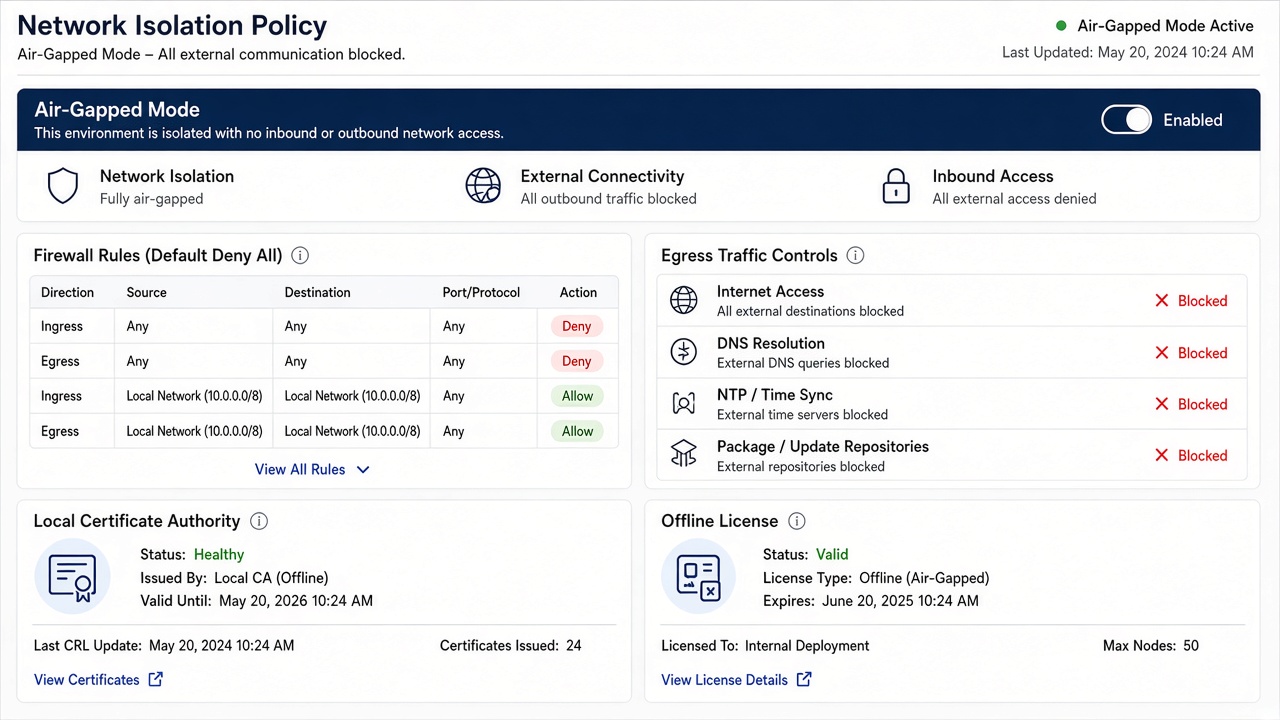The width and height of the screenshot is (1280, 720).
Task: Open Firewall Rules info tooltip icon
Action: point(300,256)
